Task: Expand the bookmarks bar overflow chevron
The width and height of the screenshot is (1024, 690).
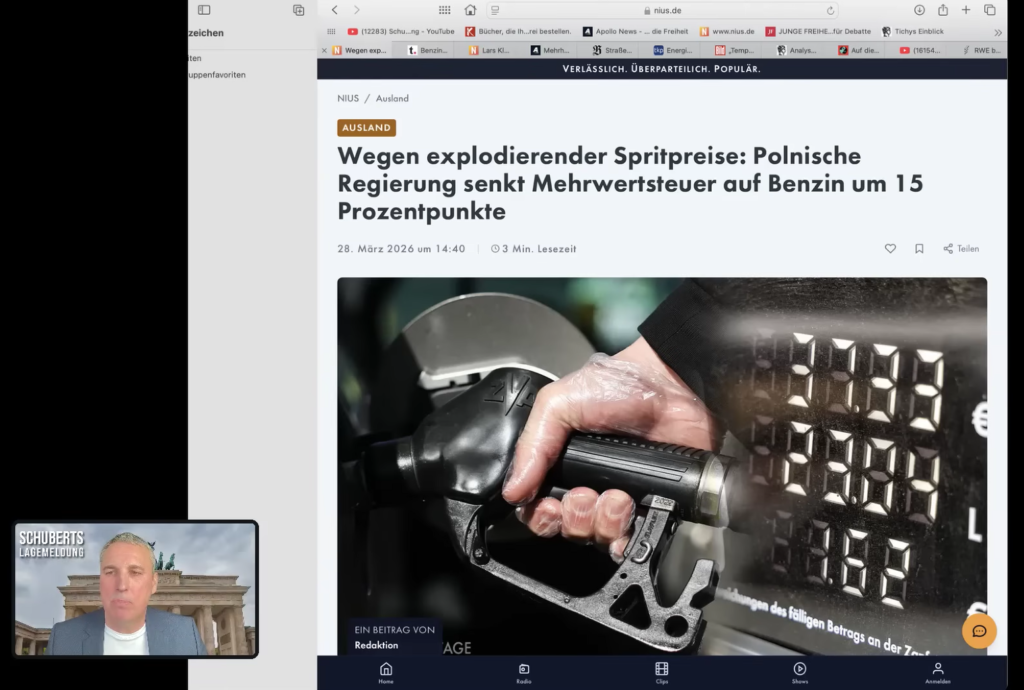Action: (997, 32)
